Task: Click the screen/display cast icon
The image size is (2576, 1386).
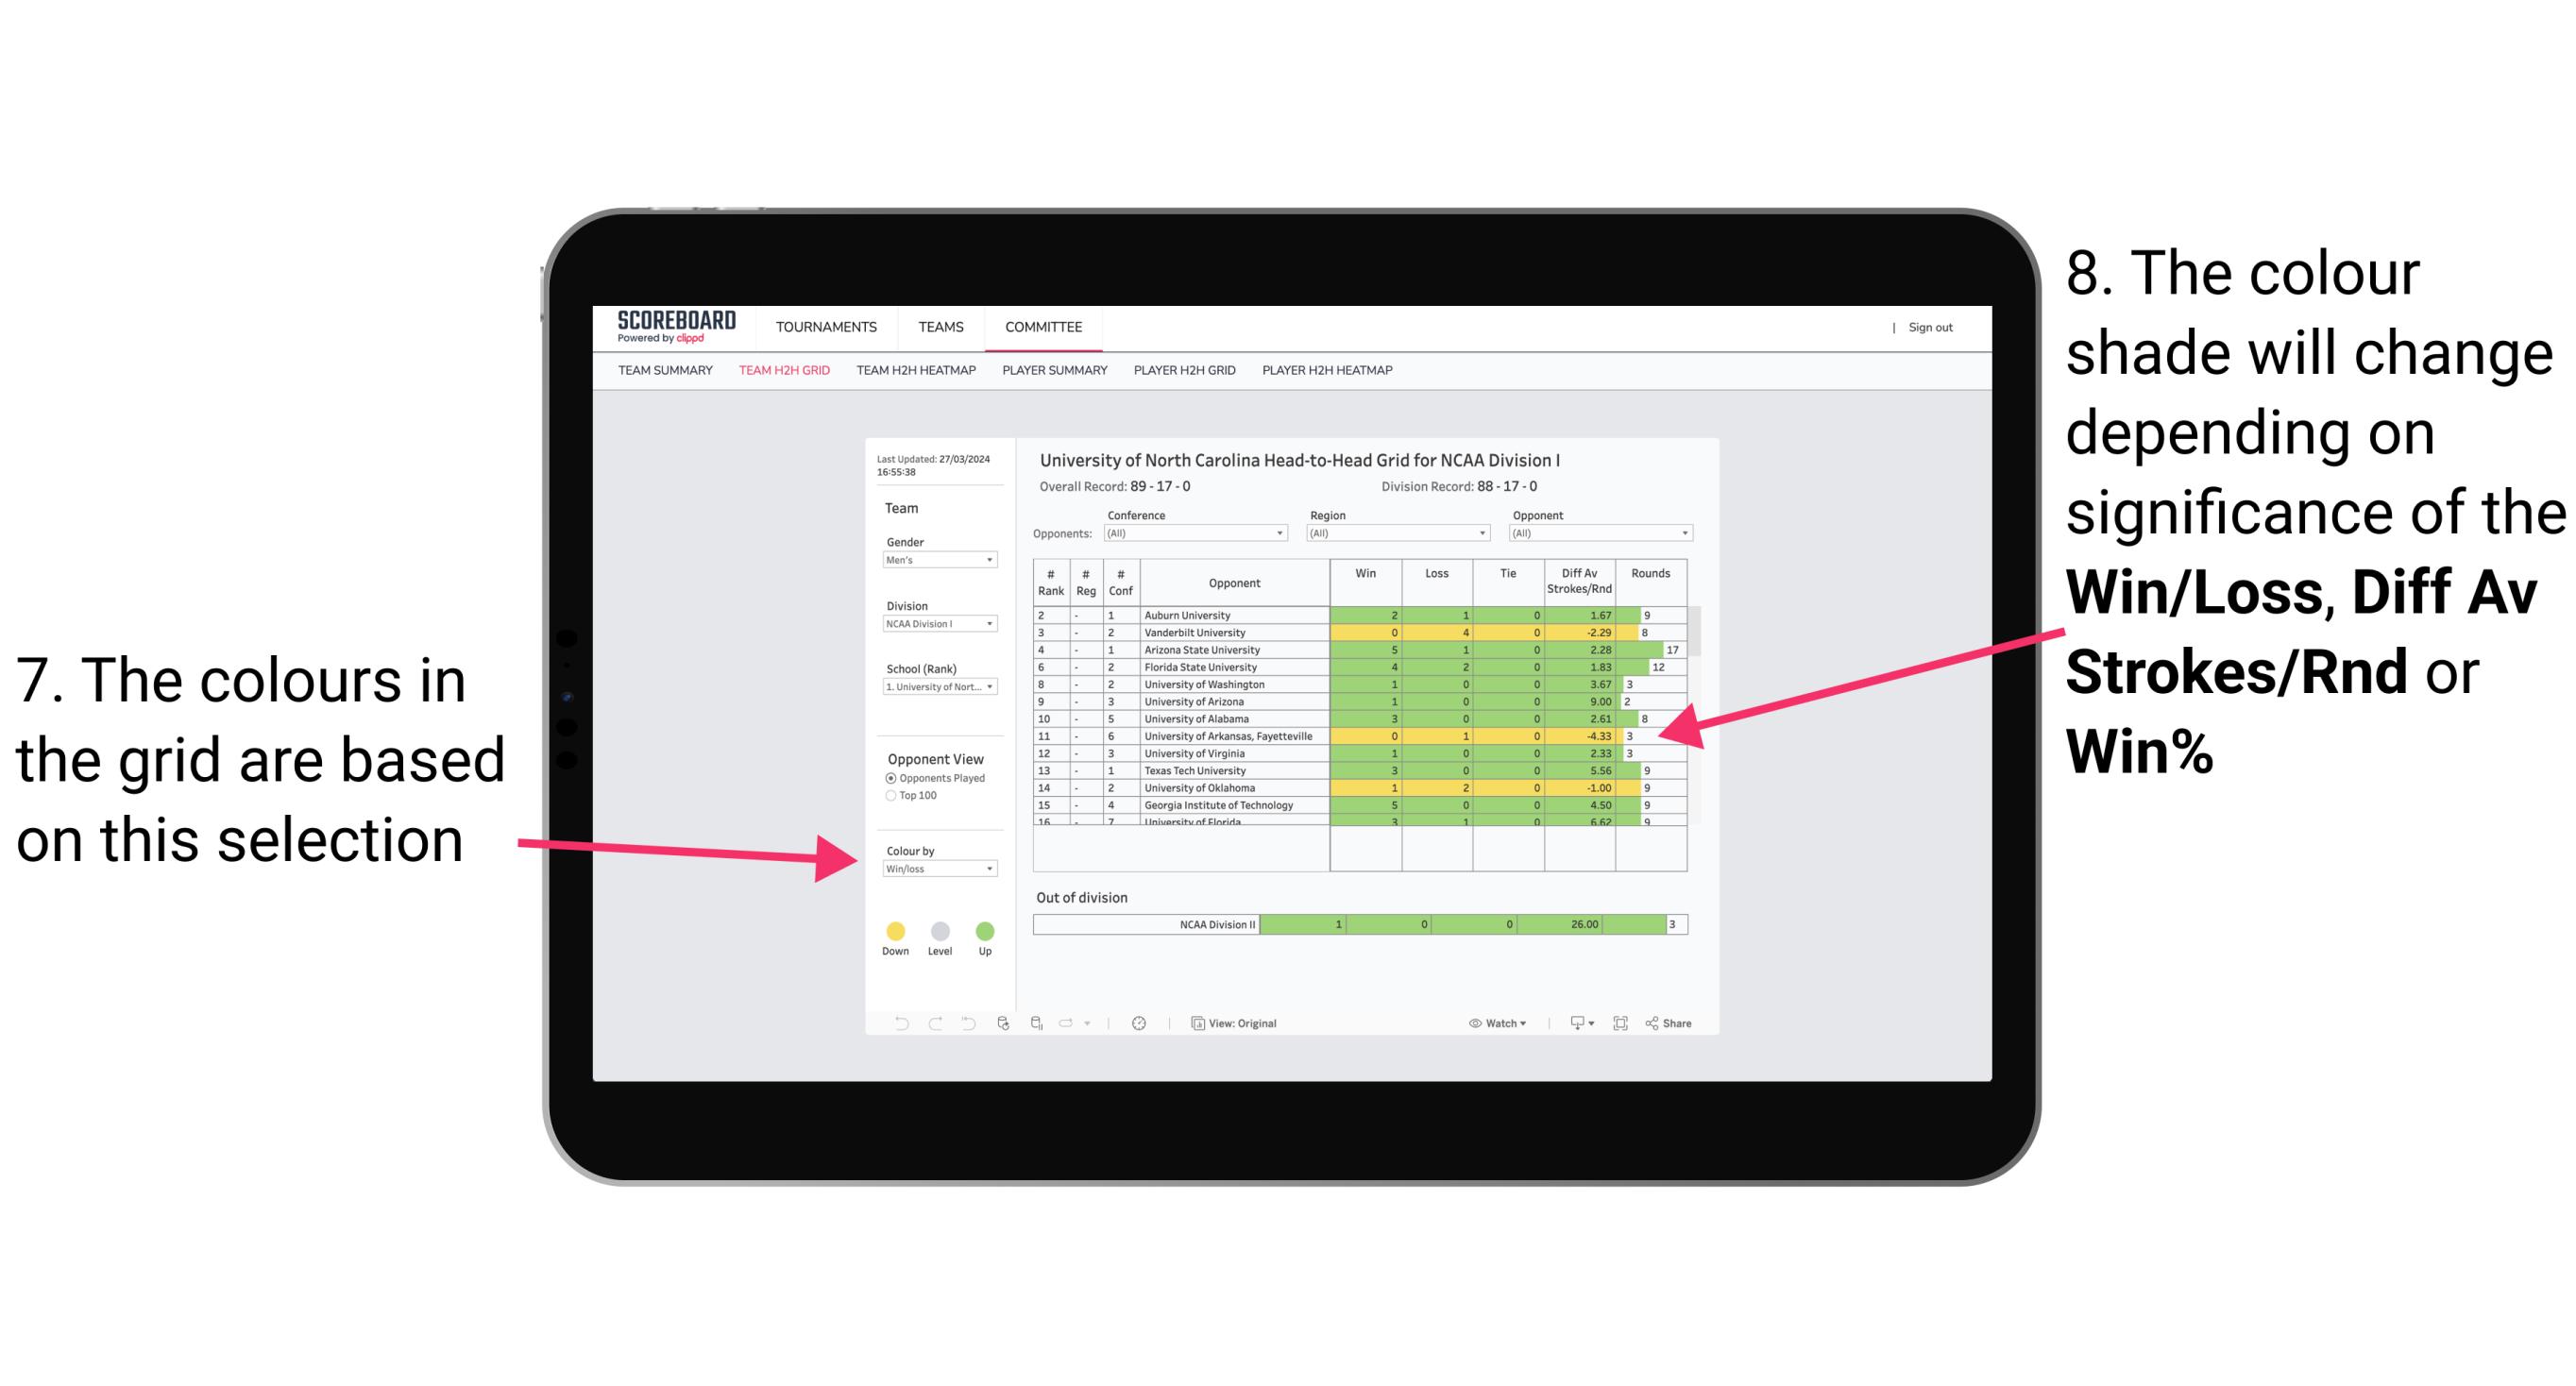Action: [x=1570, y=1023]
